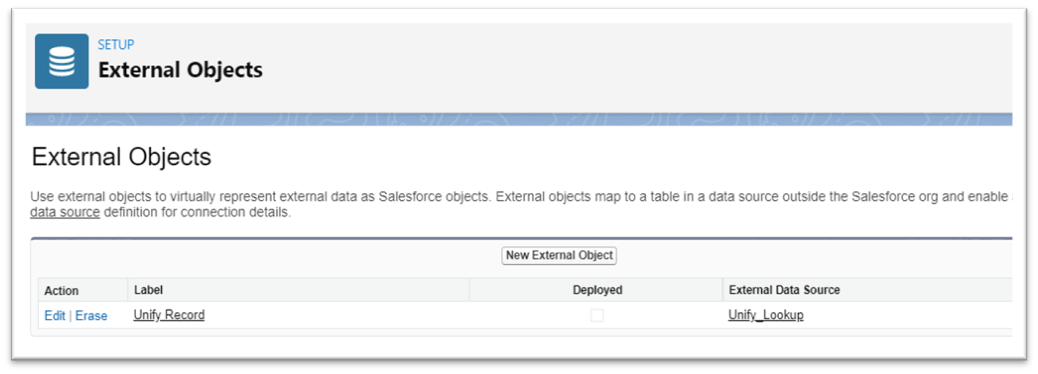The width and height of the screenshot is (1038, 374).
Task: Edit the Unify Record external object
Action: tap(55, 316)
